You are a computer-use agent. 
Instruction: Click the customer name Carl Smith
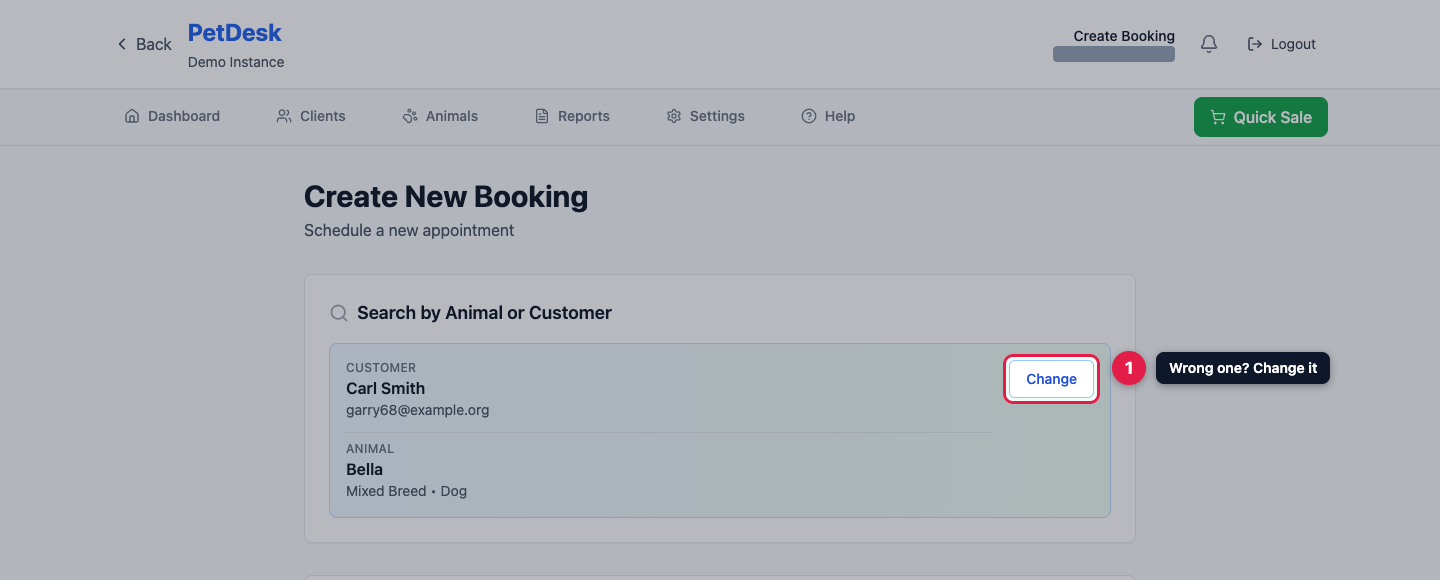pyautogui.click(x=386, y=388)
